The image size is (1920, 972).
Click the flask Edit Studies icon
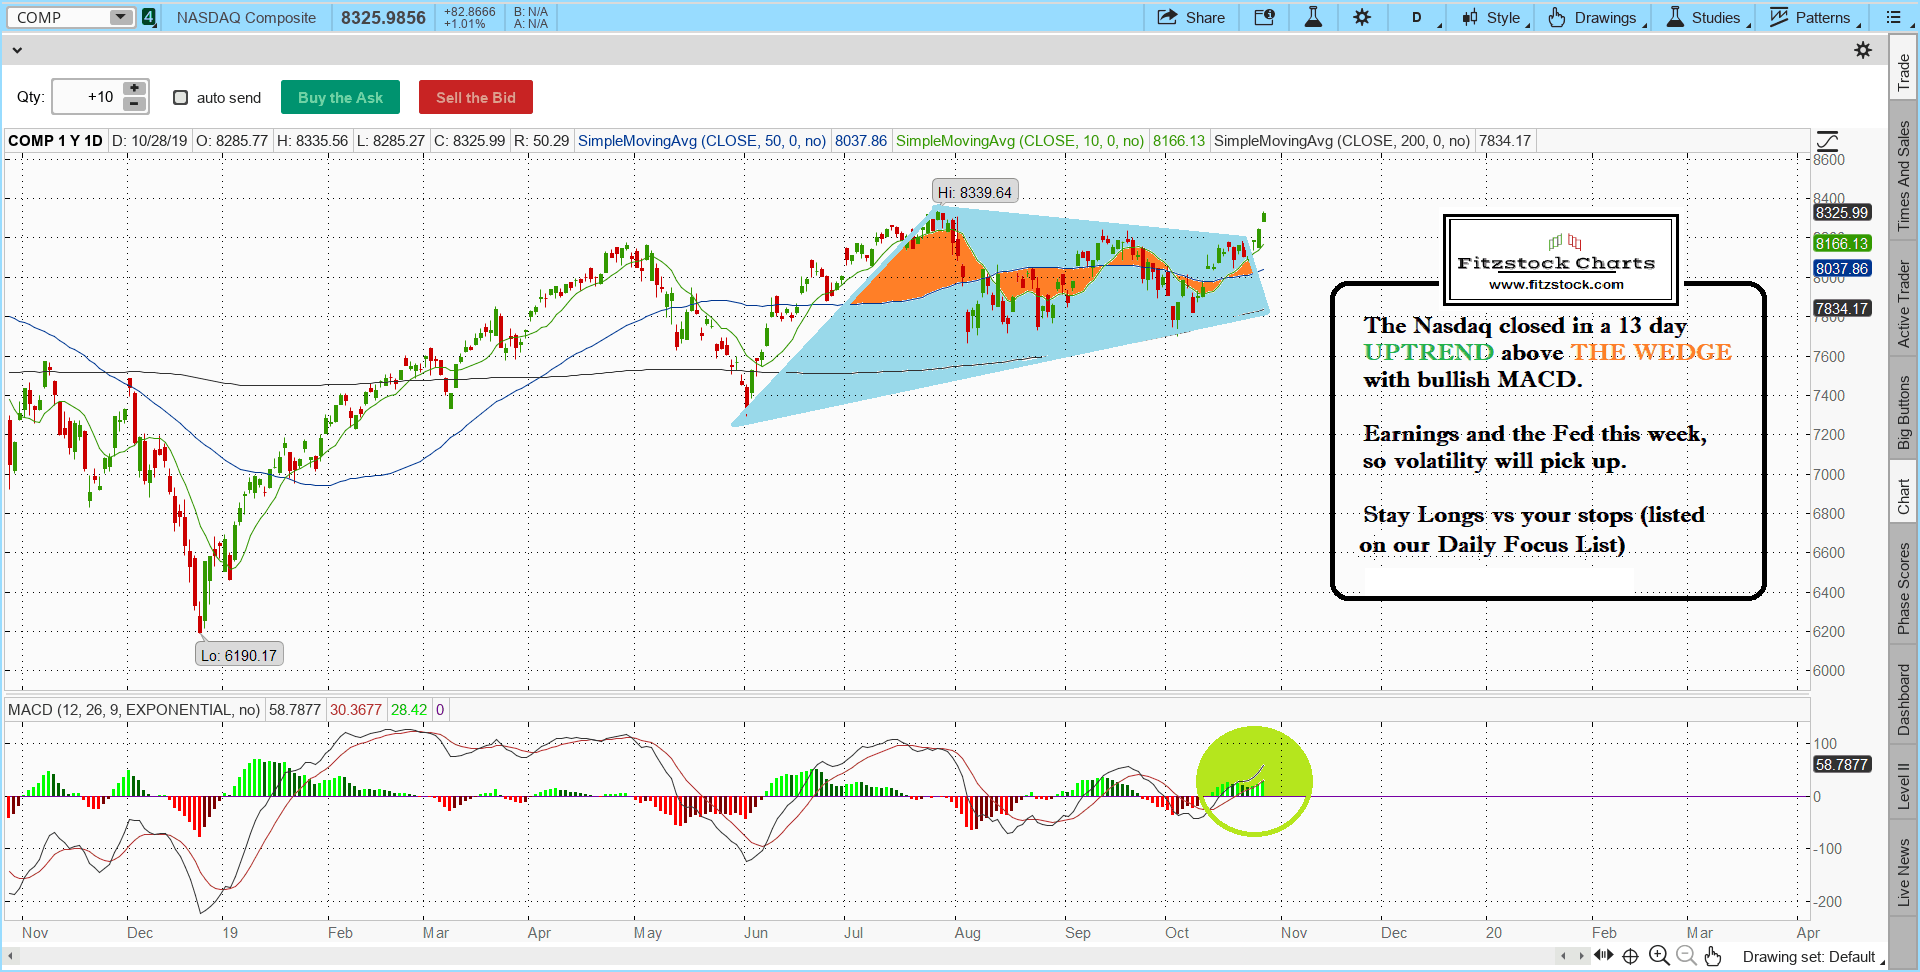1313,17
